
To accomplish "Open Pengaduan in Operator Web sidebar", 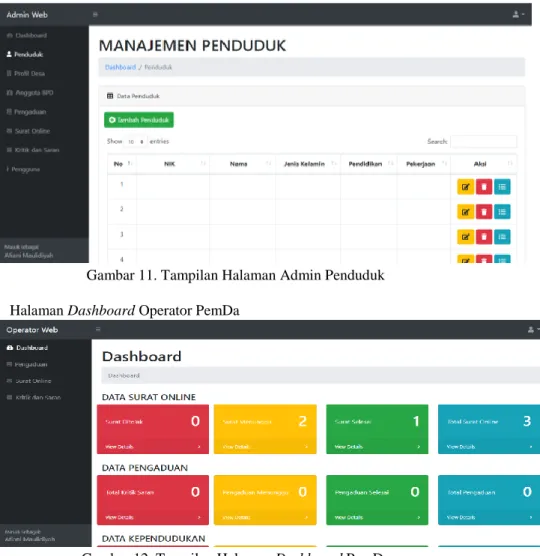I will click(27, 364).
